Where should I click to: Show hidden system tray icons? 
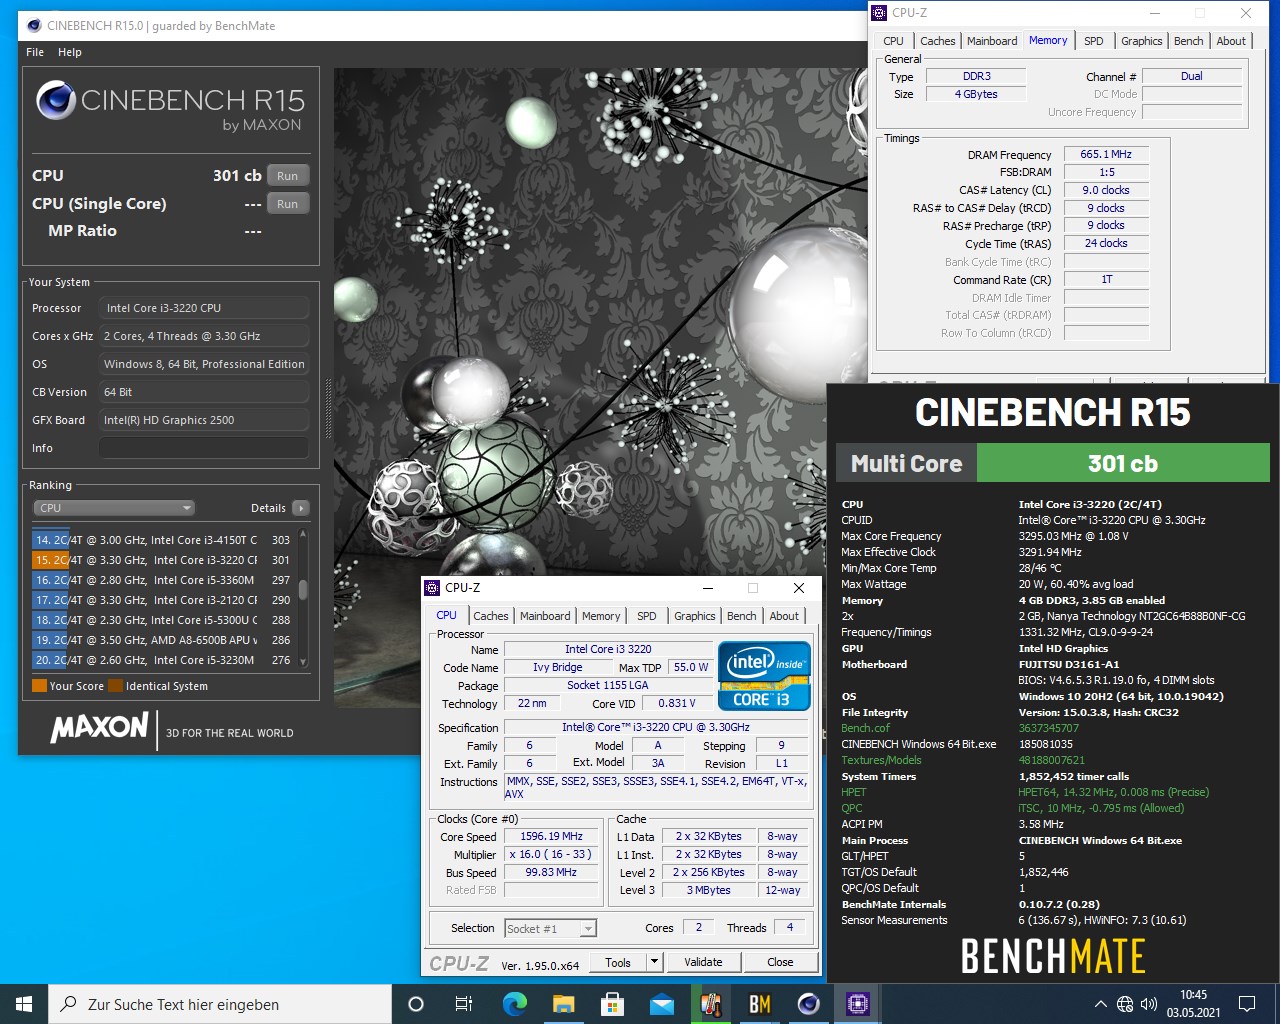[x=1101, y=1004]
